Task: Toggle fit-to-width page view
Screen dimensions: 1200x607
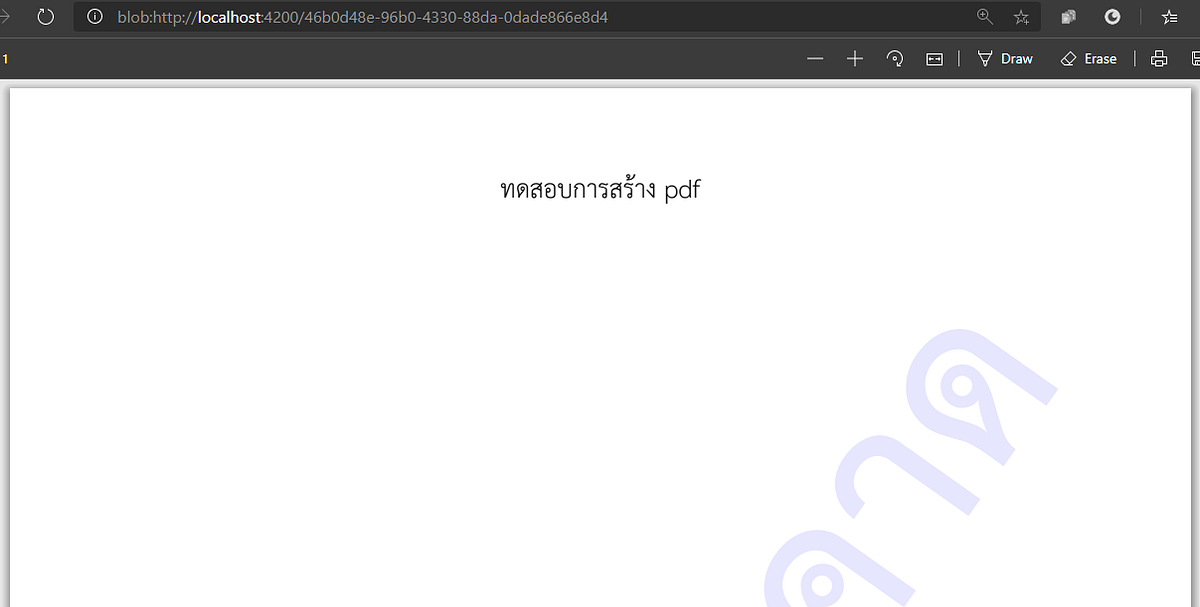Action: (x=934, y=58)
